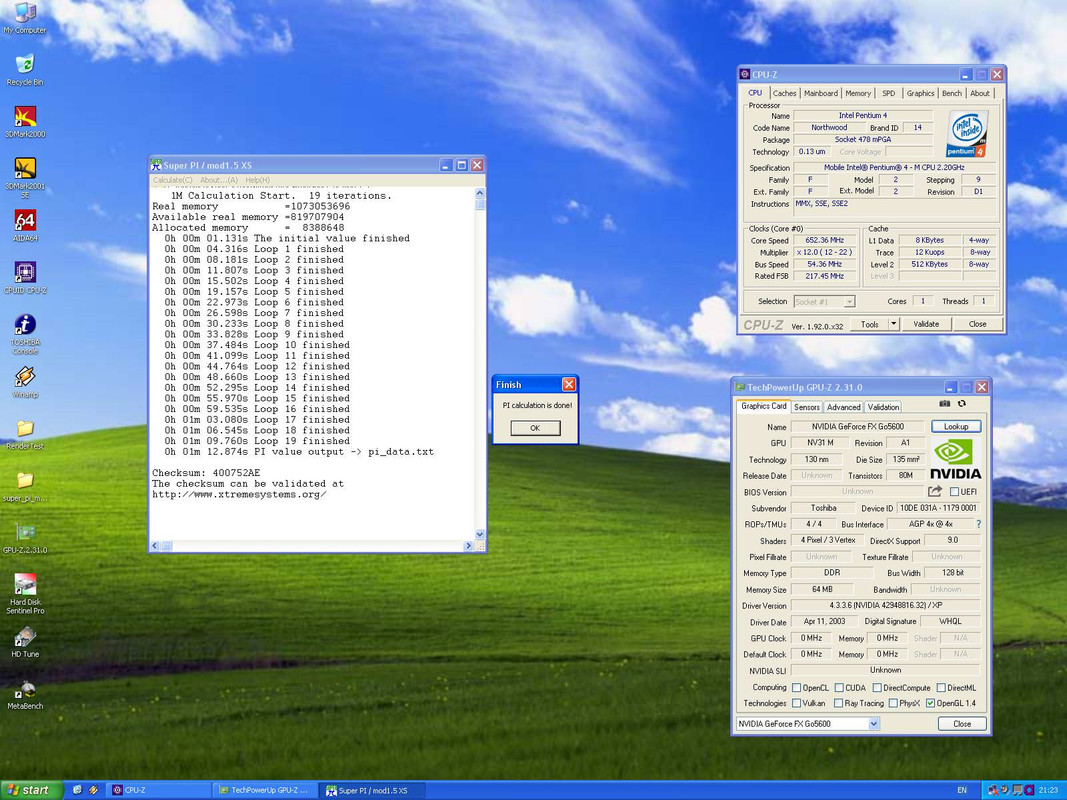Screen dimensions: 1067x800
Task: Toggle the CUDA checkbox
Action: coord(839,688)
